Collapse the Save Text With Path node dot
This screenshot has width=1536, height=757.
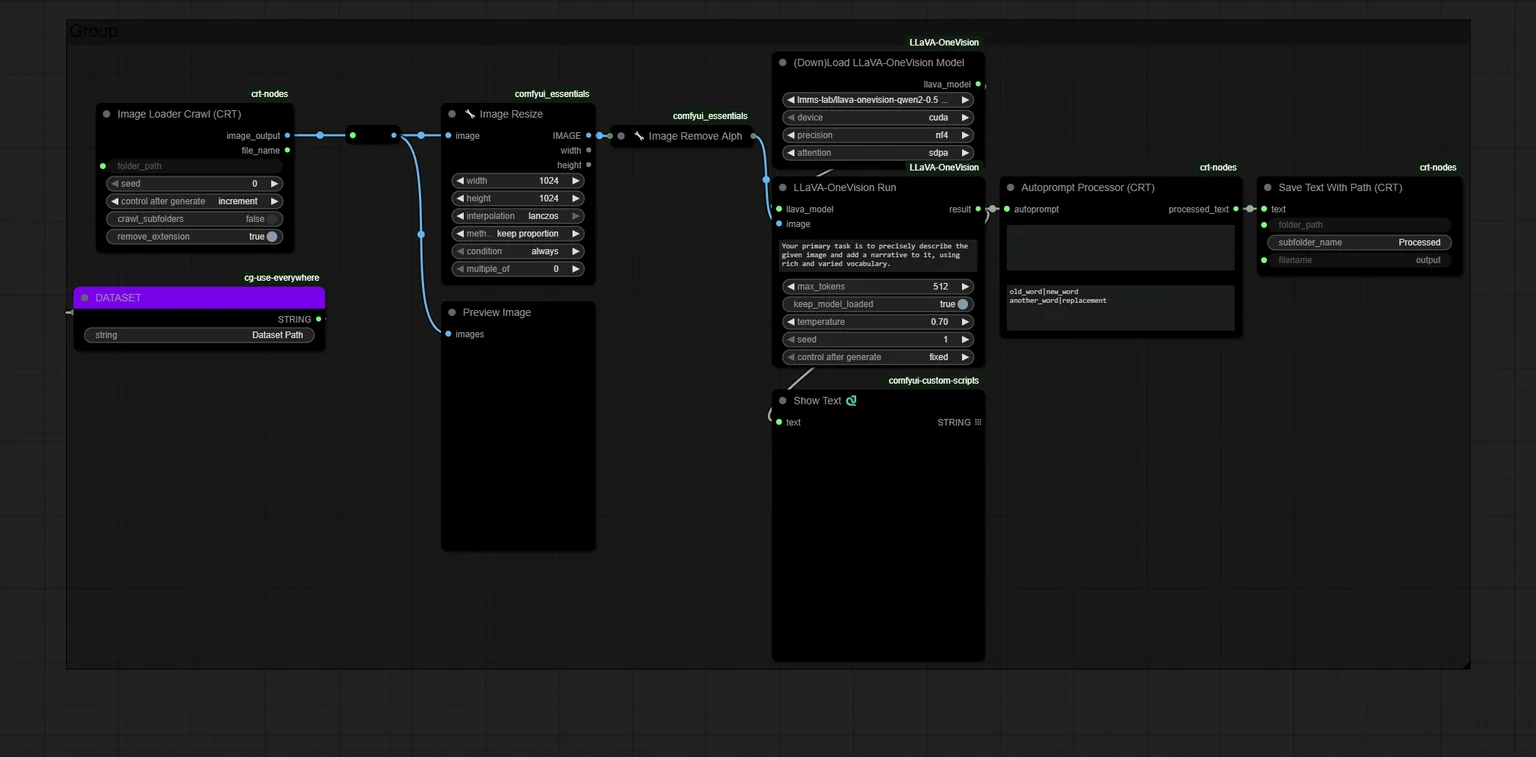pyautogui.click(x=1267, y=187)
